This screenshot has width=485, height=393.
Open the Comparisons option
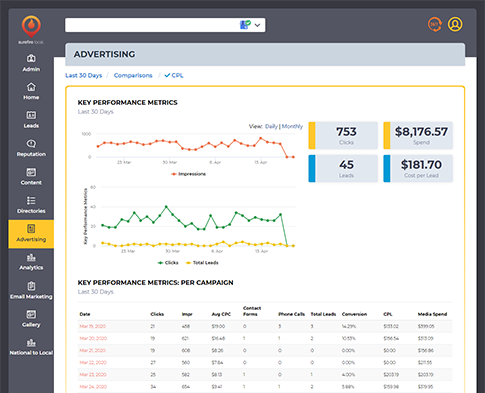[133, 75]
